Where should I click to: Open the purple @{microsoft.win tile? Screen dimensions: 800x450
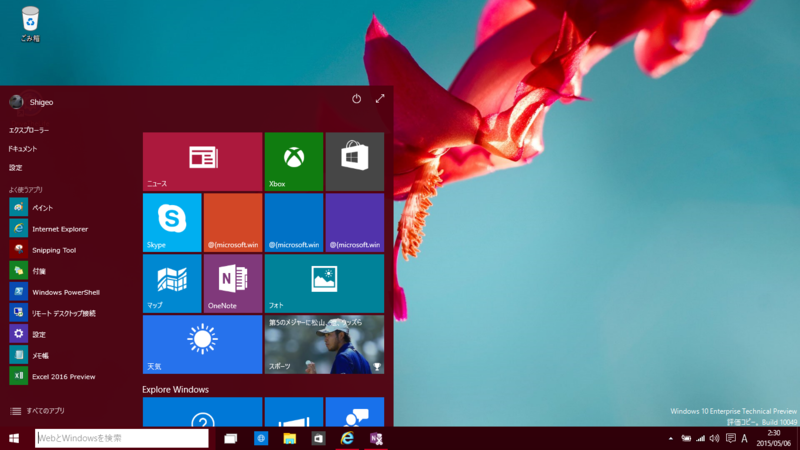355,222
